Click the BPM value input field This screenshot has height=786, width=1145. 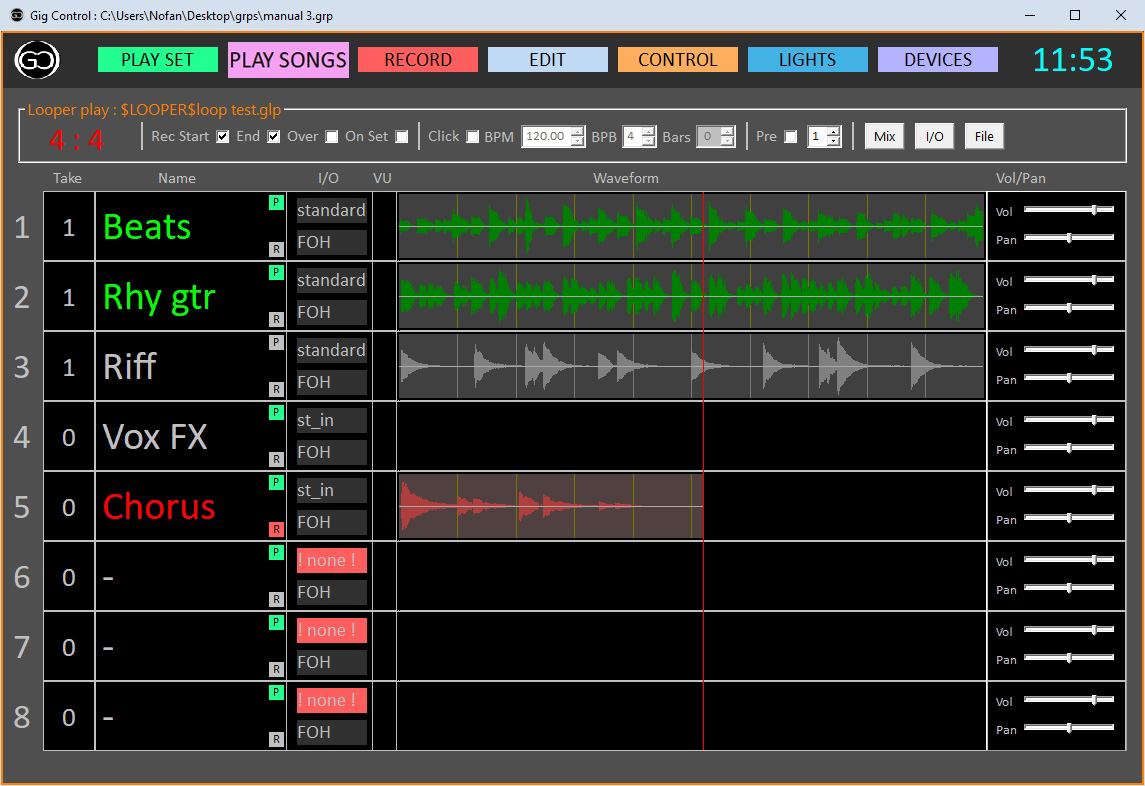point(548,136)
